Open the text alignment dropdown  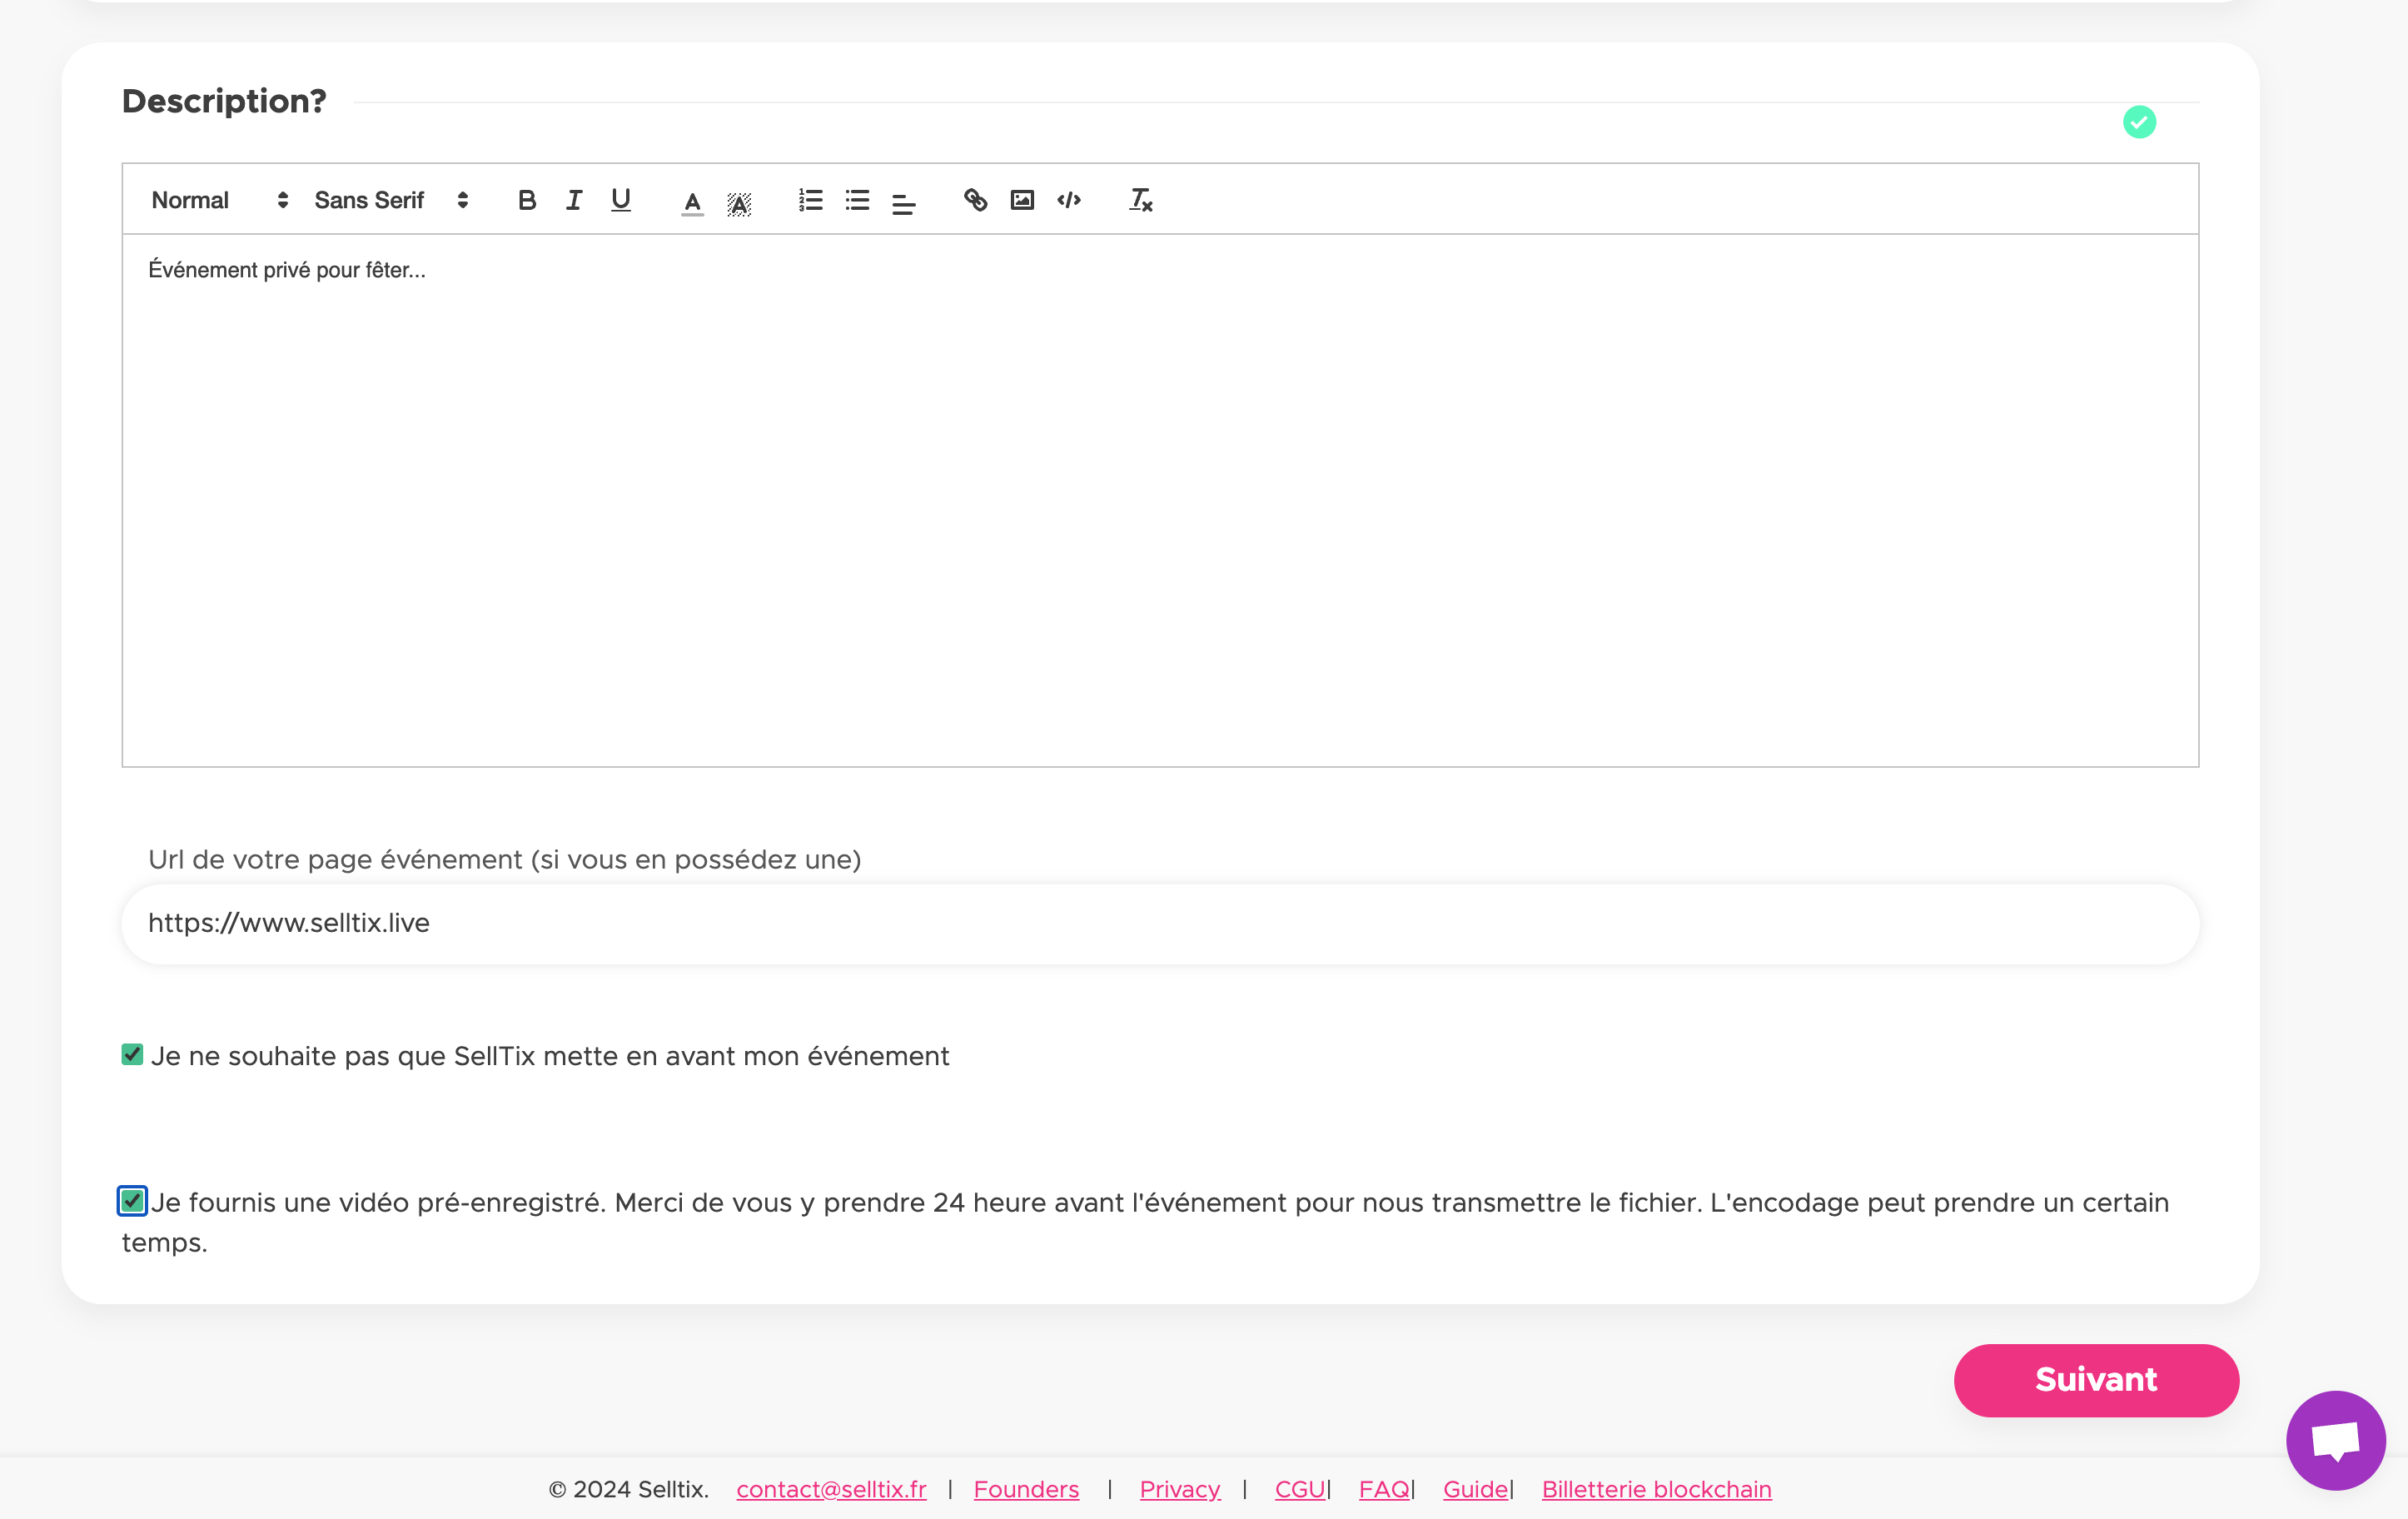click(x=904, y=203)
